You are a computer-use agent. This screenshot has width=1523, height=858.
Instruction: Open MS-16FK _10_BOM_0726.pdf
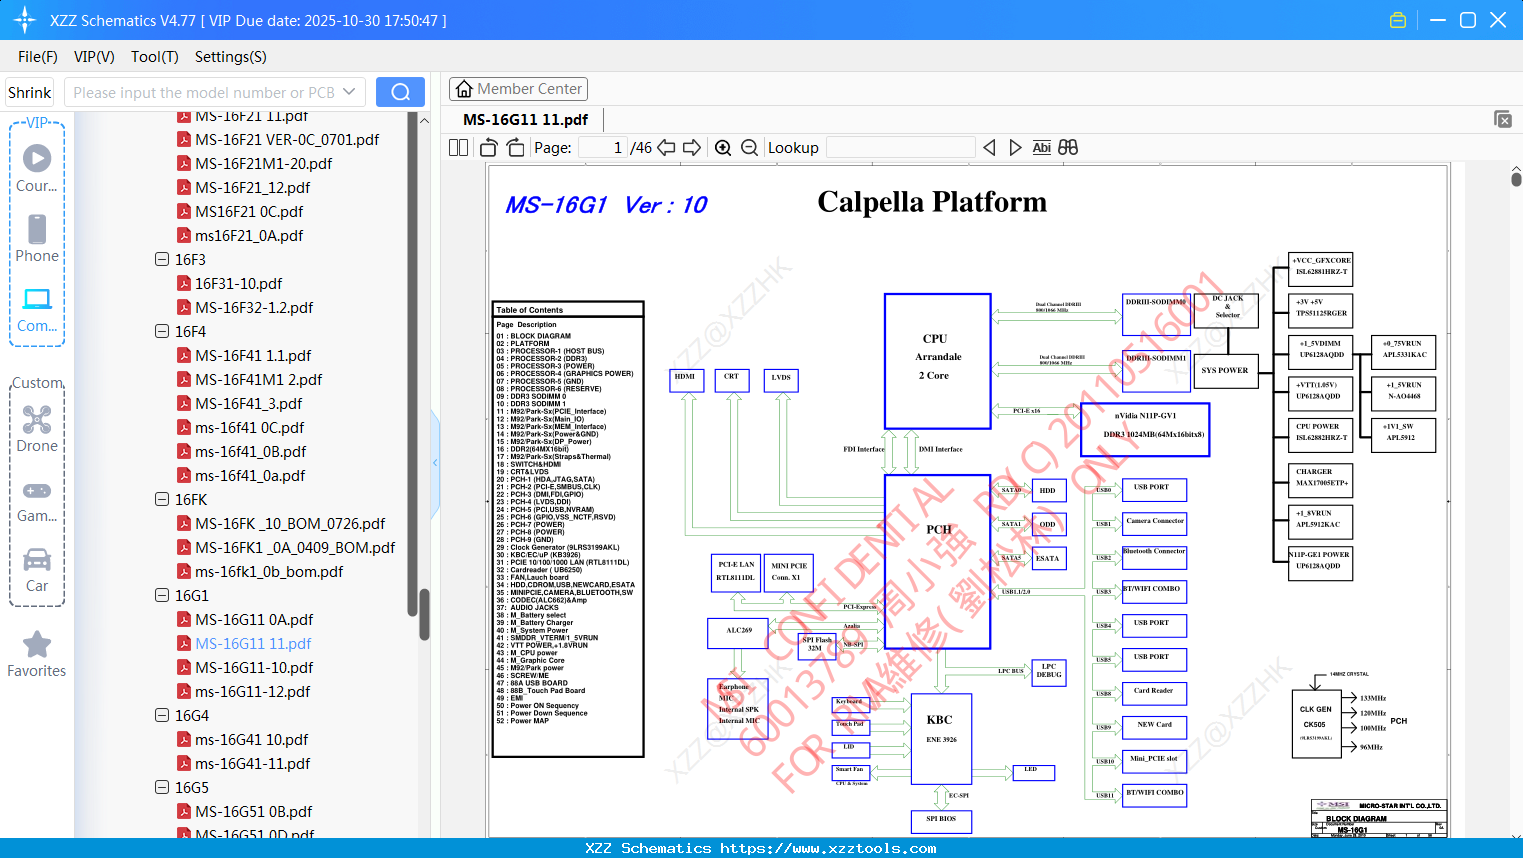click(x=290, y=523)
